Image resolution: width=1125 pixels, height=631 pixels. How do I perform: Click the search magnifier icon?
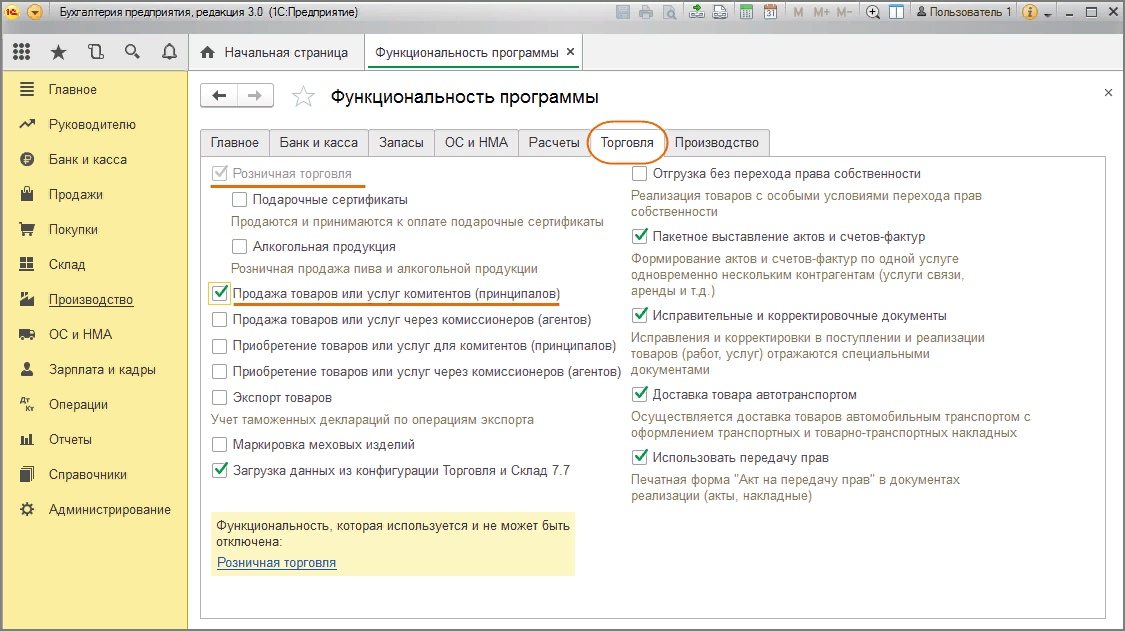pos(132,52)
